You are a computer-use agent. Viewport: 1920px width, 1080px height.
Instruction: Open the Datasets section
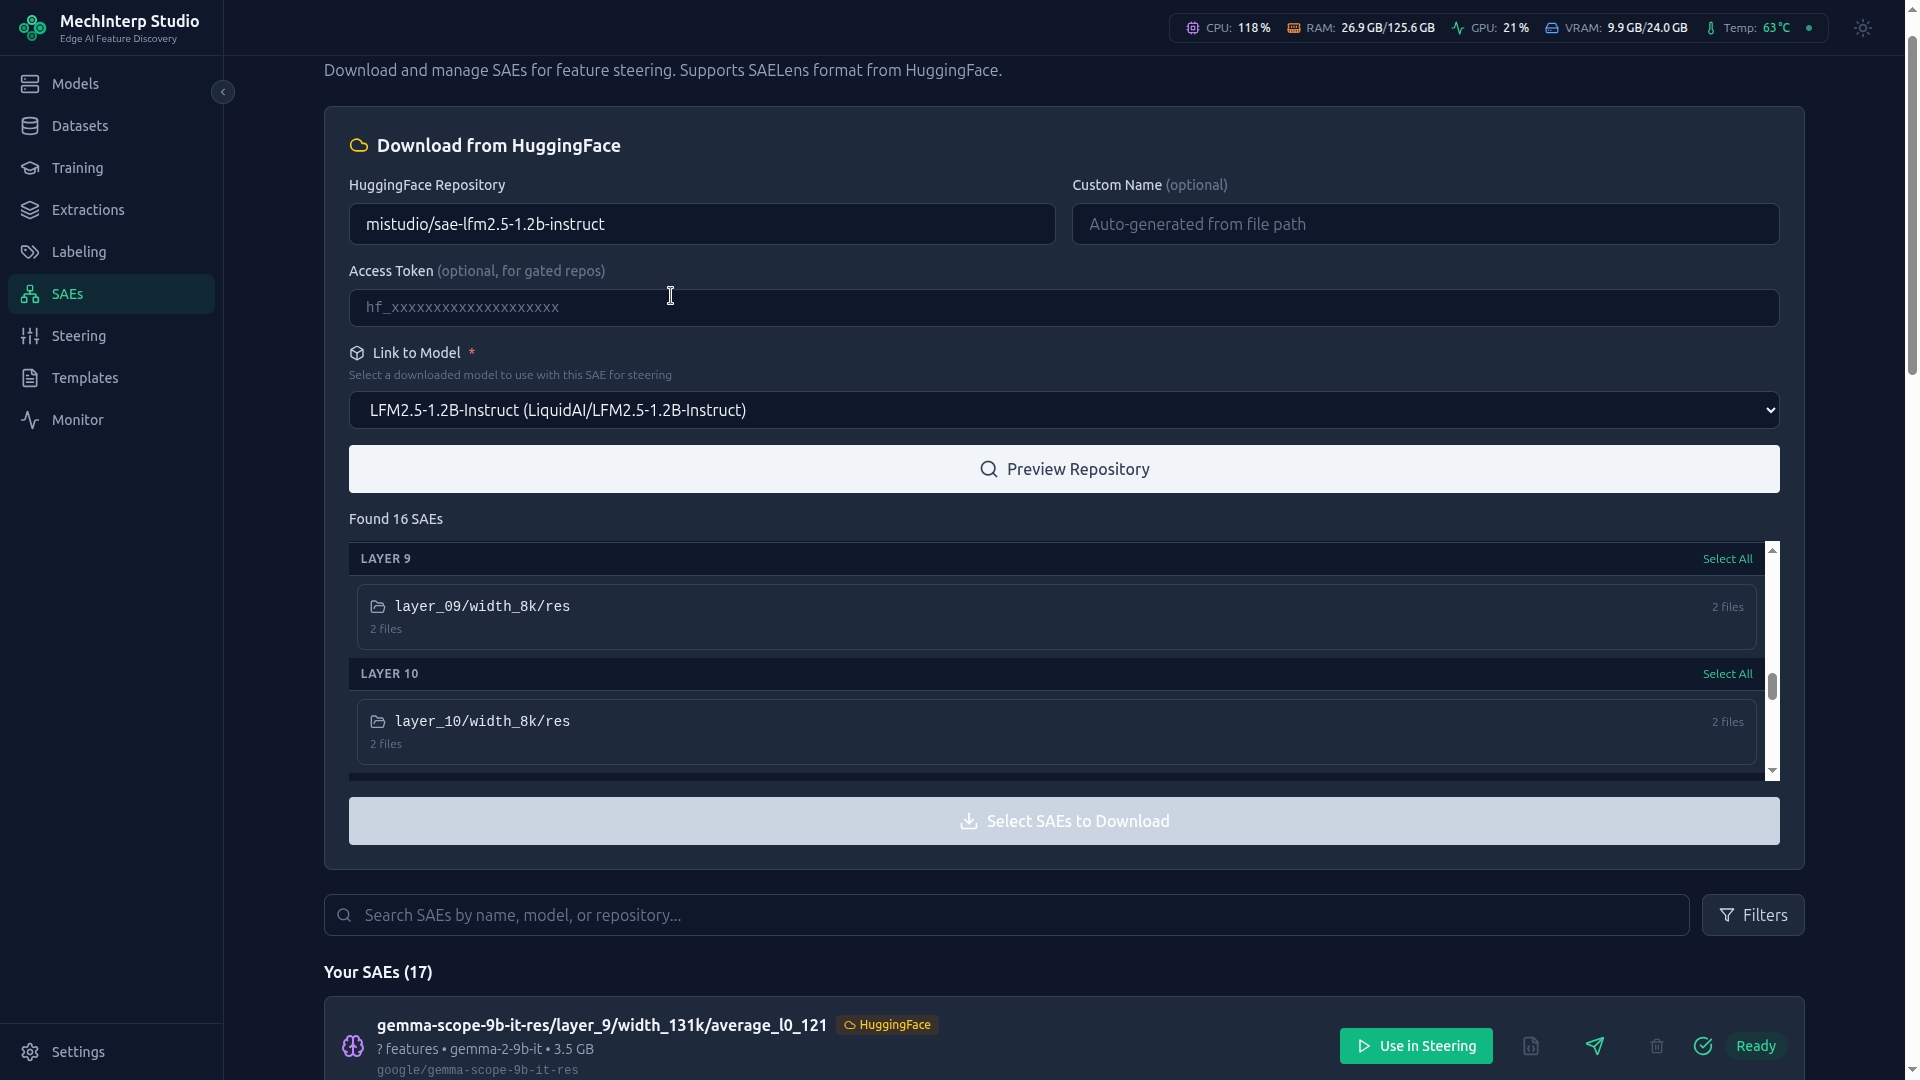coord(111,126)
